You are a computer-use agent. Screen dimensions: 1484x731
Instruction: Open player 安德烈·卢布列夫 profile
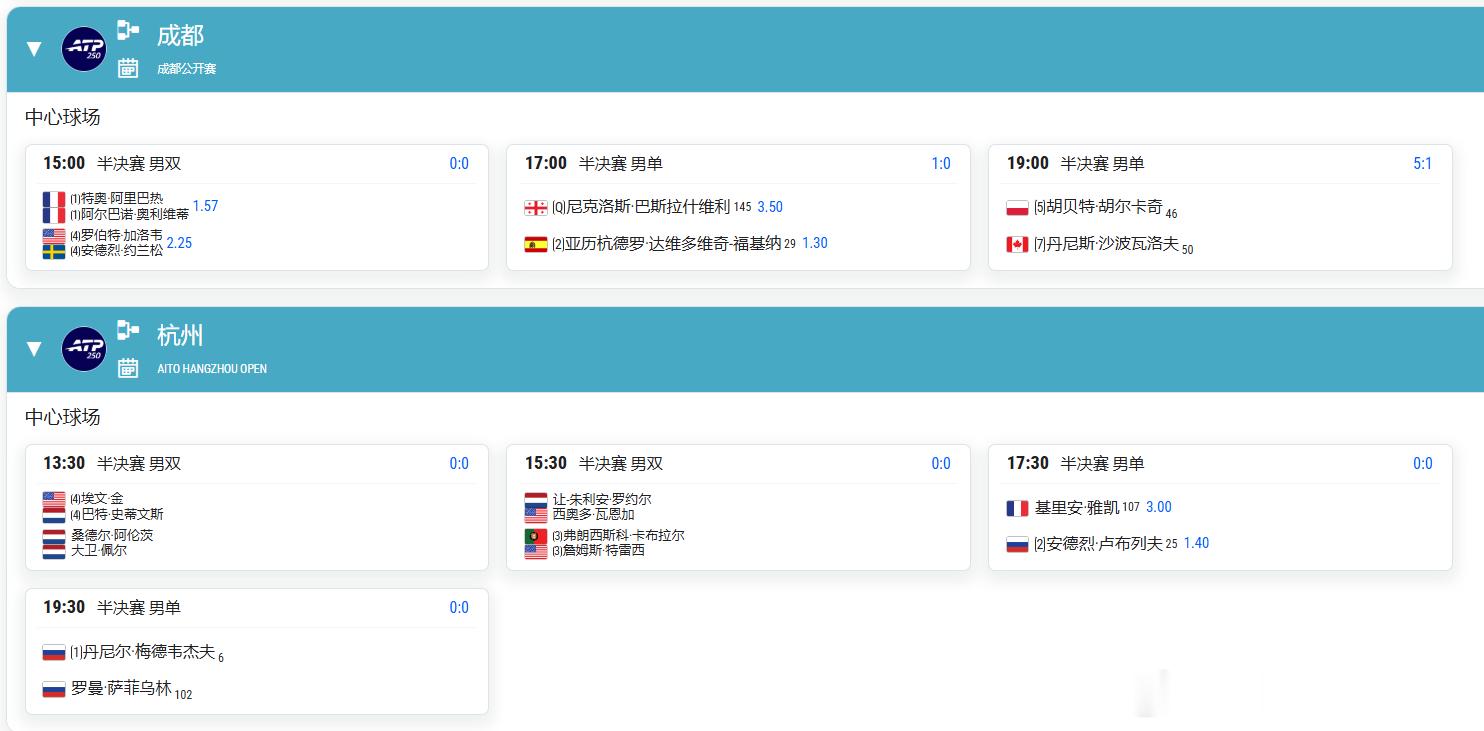click(x=1104, y=544)
